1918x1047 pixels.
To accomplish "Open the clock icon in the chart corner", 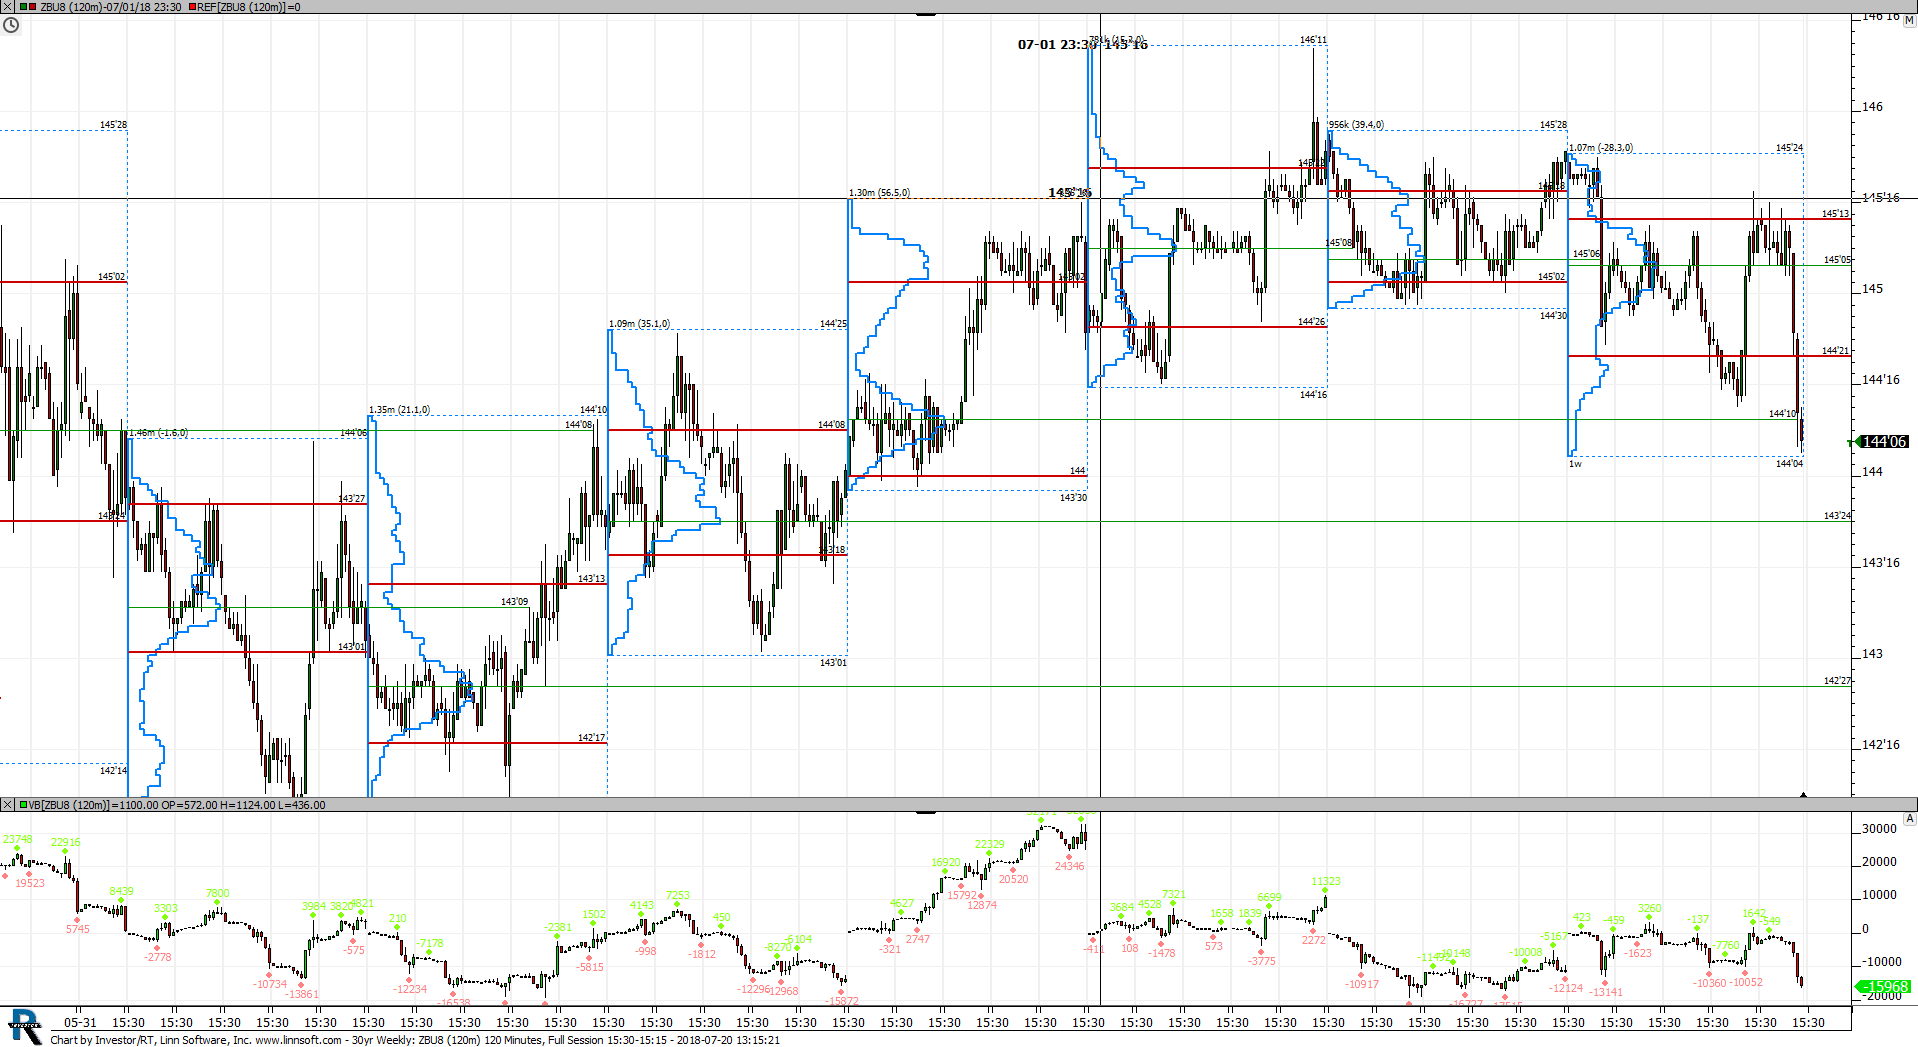I will click(11, 25).
